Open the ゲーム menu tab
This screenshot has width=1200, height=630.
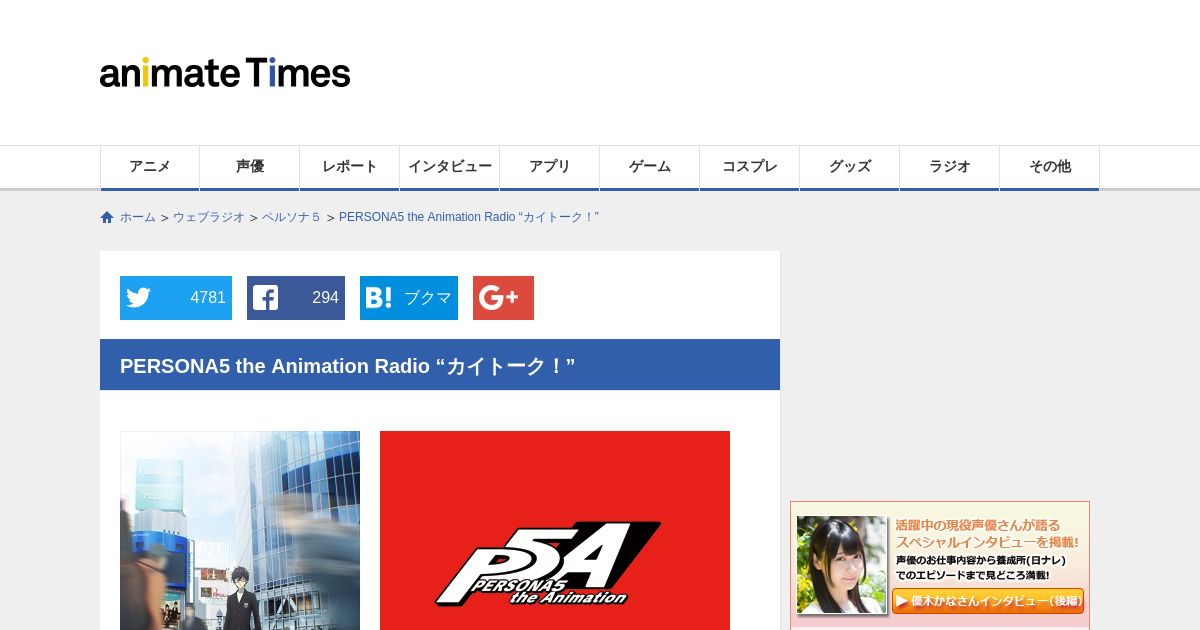coord(650,167)
